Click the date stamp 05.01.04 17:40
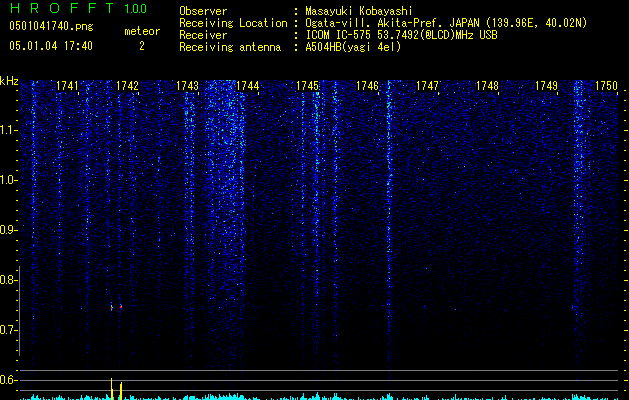The width and height of the screenshot is (629, 400). [x=51, y=46]
